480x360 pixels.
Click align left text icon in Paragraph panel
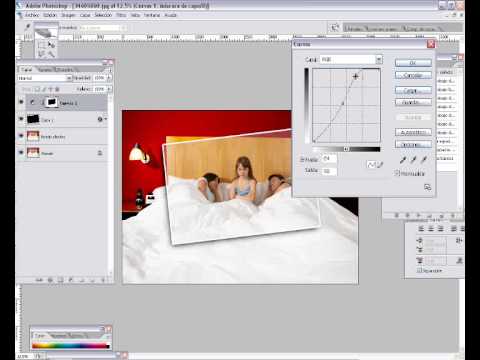pyautogui.click(x=421, y=229)
